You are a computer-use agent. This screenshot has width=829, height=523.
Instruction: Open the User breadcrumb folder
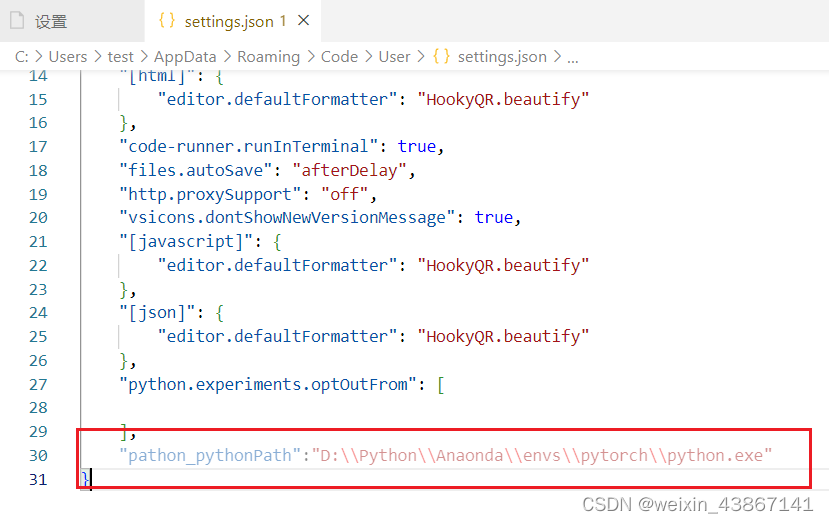394,57
